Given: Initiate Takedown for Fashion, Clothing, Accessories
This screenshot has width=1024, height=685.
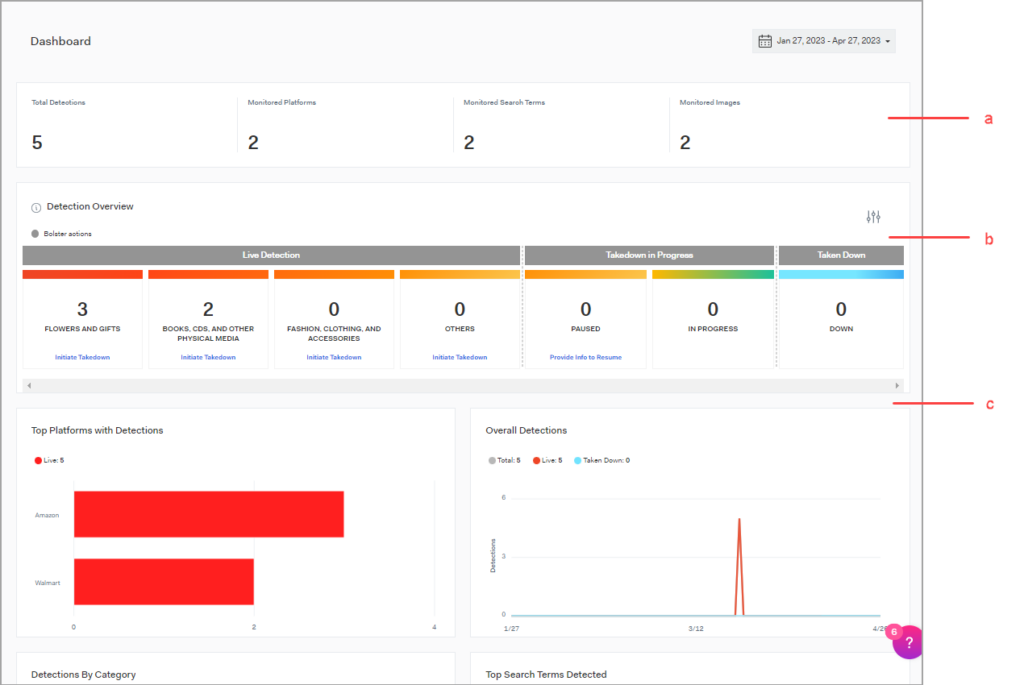Looking at the screenshot, I should click(334, 357).
